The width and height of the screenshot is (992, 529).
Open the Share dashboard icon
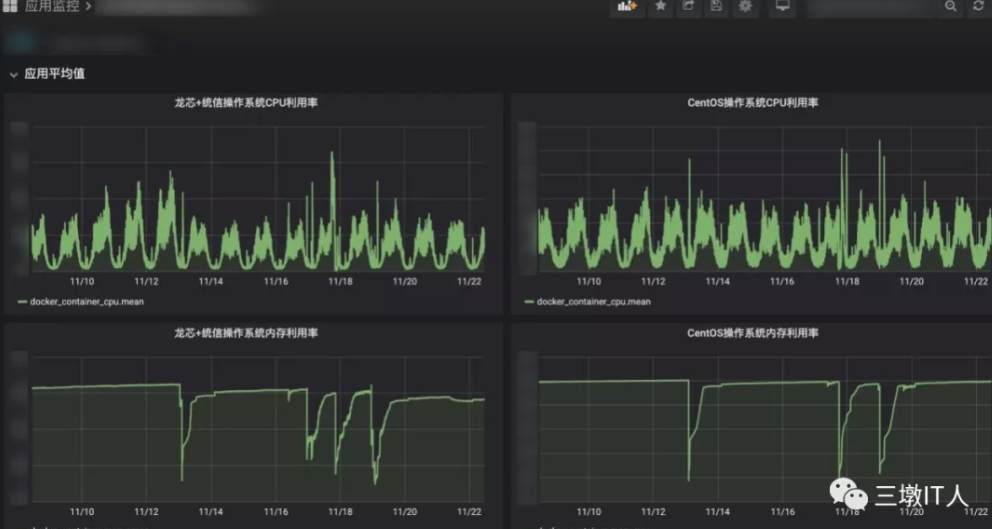pyautogui.click(x=688, y=7)
